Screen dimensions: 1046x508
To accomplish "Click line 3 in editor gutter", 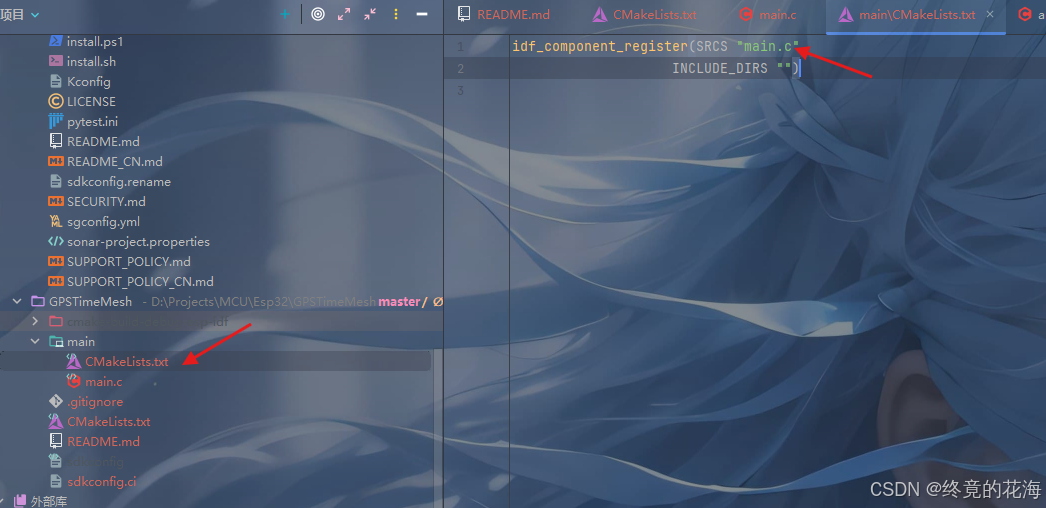I will pos(460,90).
